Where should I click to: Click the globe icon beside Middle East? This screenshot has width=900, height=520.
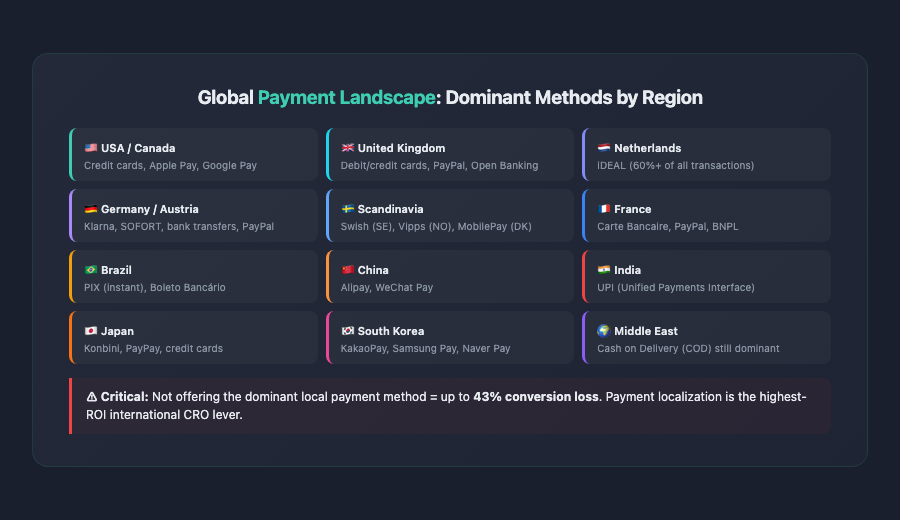pos(604,331)
